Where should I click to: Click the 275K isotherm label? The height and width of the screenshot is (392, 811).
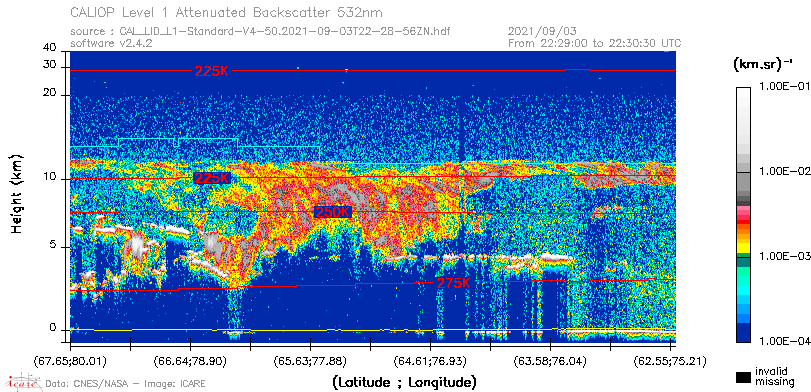tap(454, 283)
